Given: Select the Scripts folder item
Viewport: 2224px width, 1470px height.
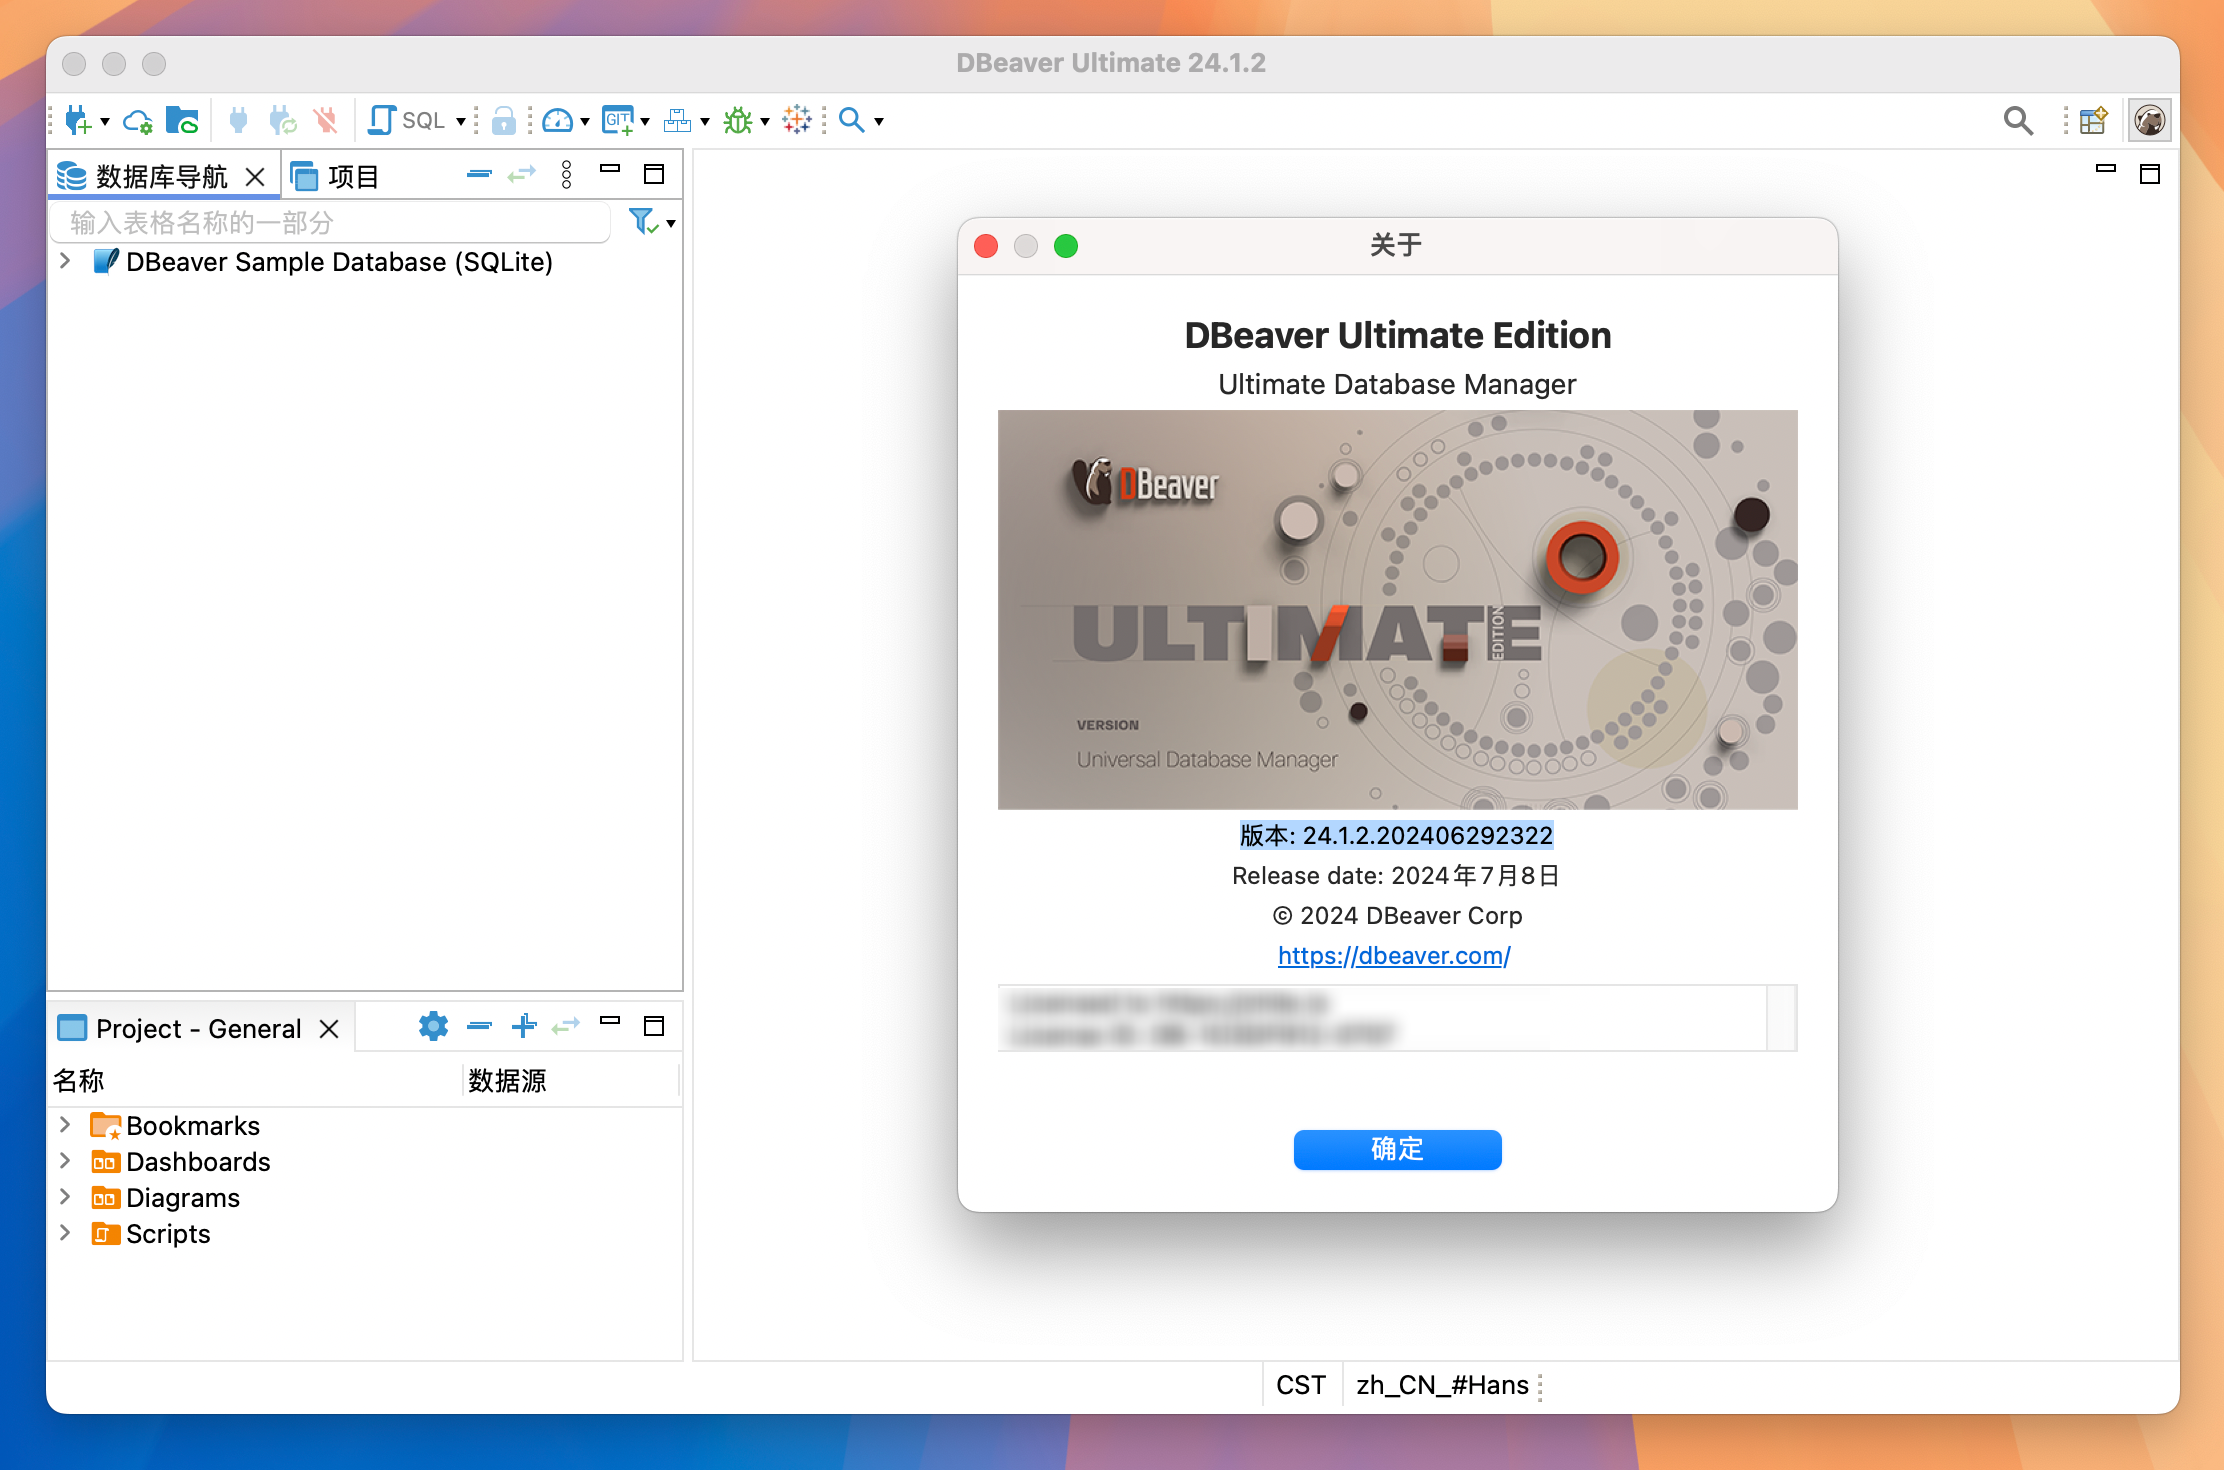Looking at the screenshot, I should tap(150, 1234).
